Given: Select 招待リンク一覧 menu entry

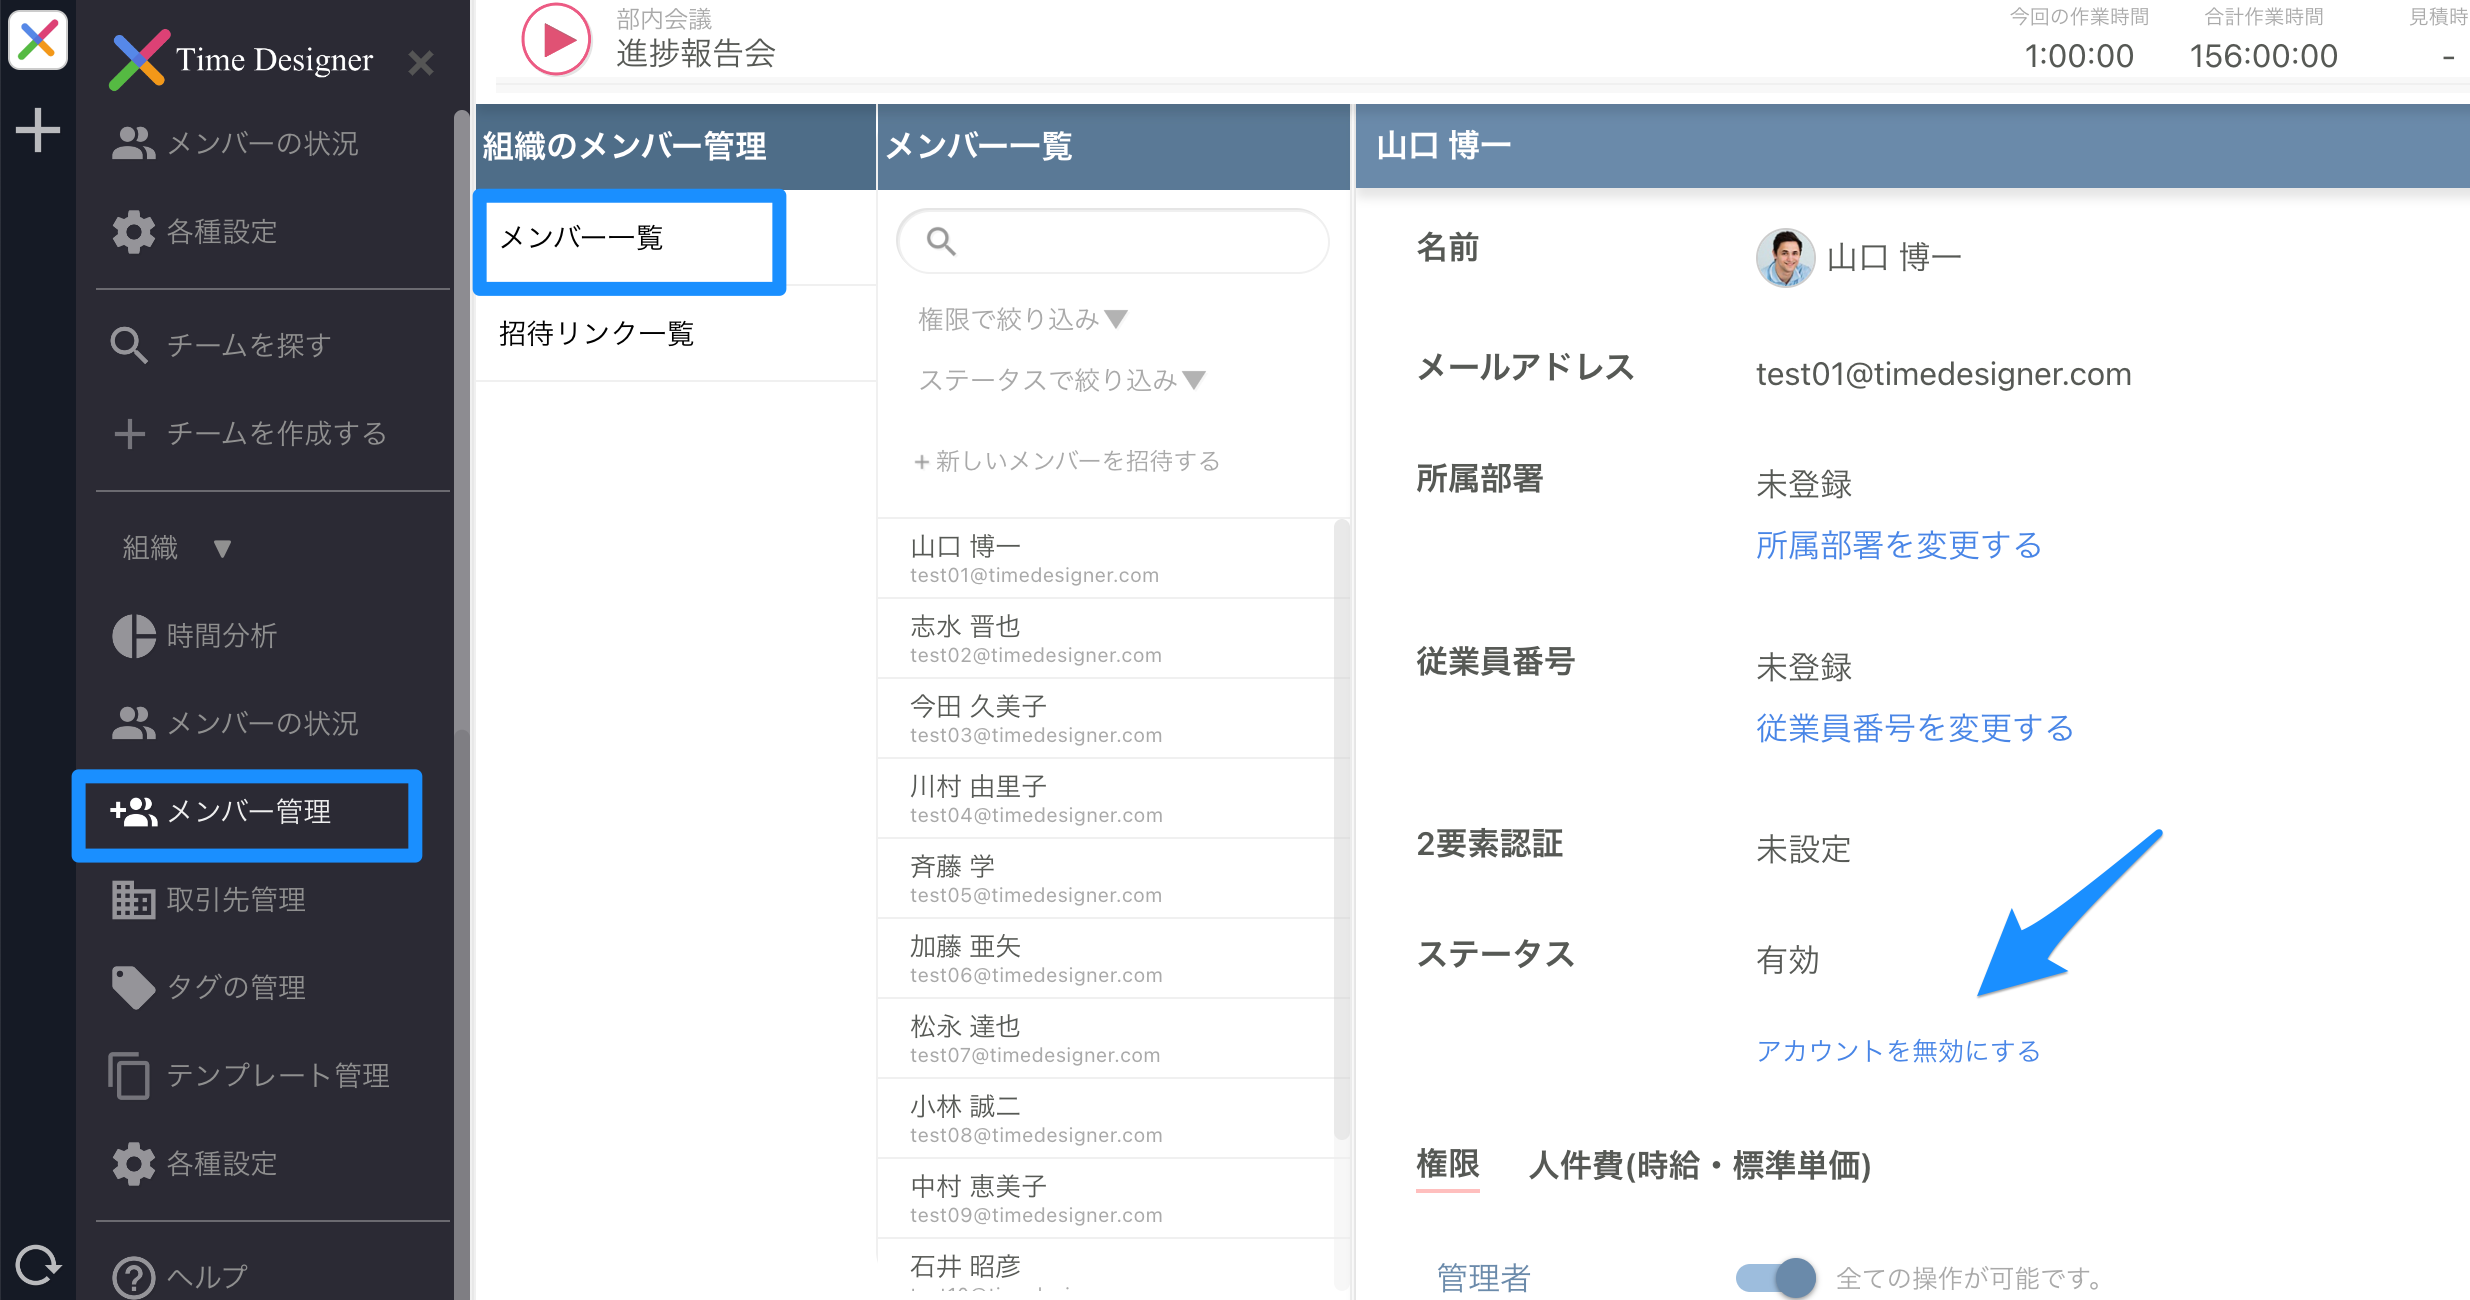Looking at the screenshot, I should coord(597,334).
